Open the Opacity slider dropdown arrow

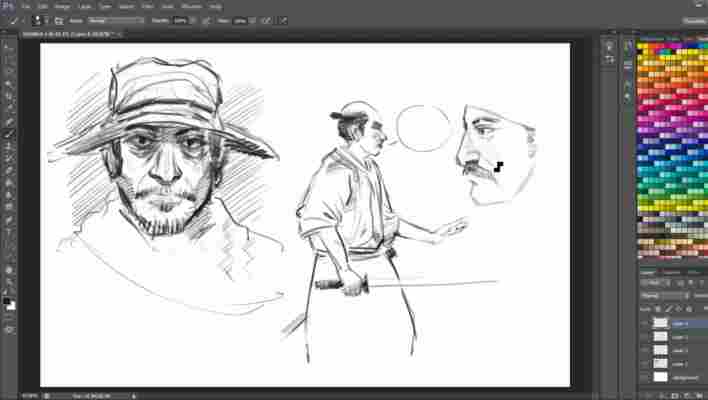click(x=192, y=21)
